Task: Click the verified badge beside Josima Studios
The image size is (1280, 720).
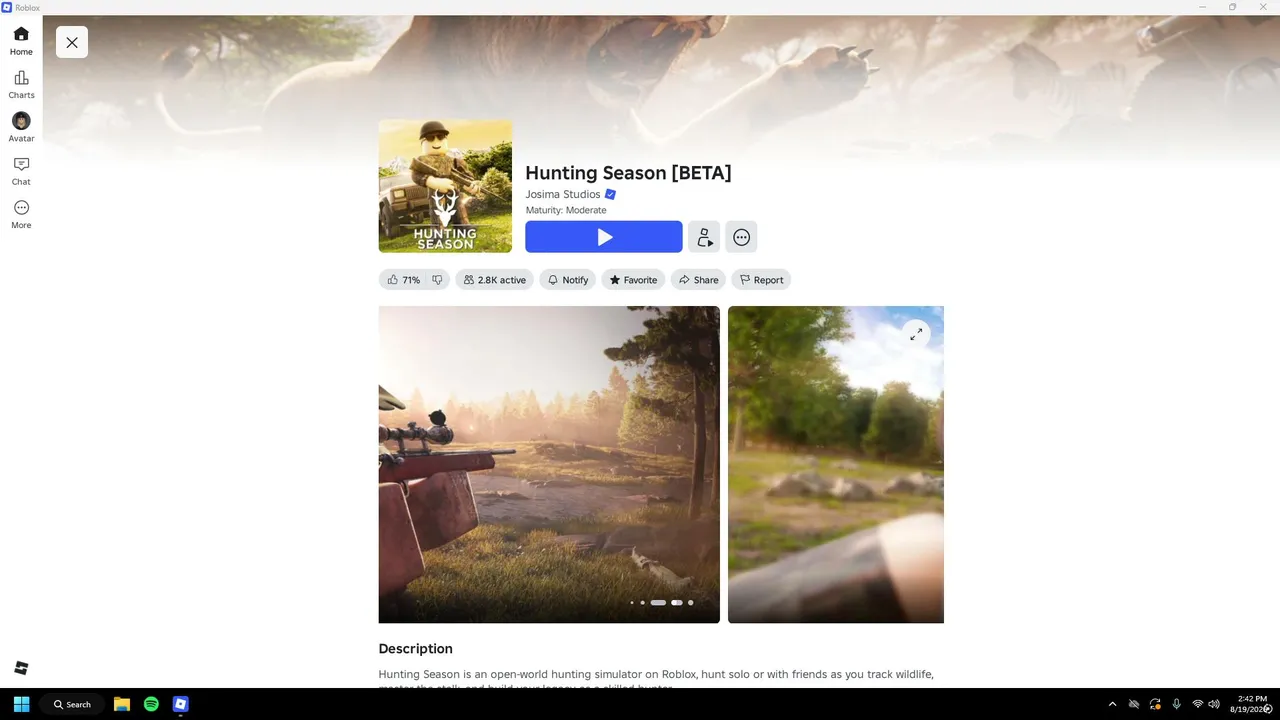Action: [x=610, y=194]
